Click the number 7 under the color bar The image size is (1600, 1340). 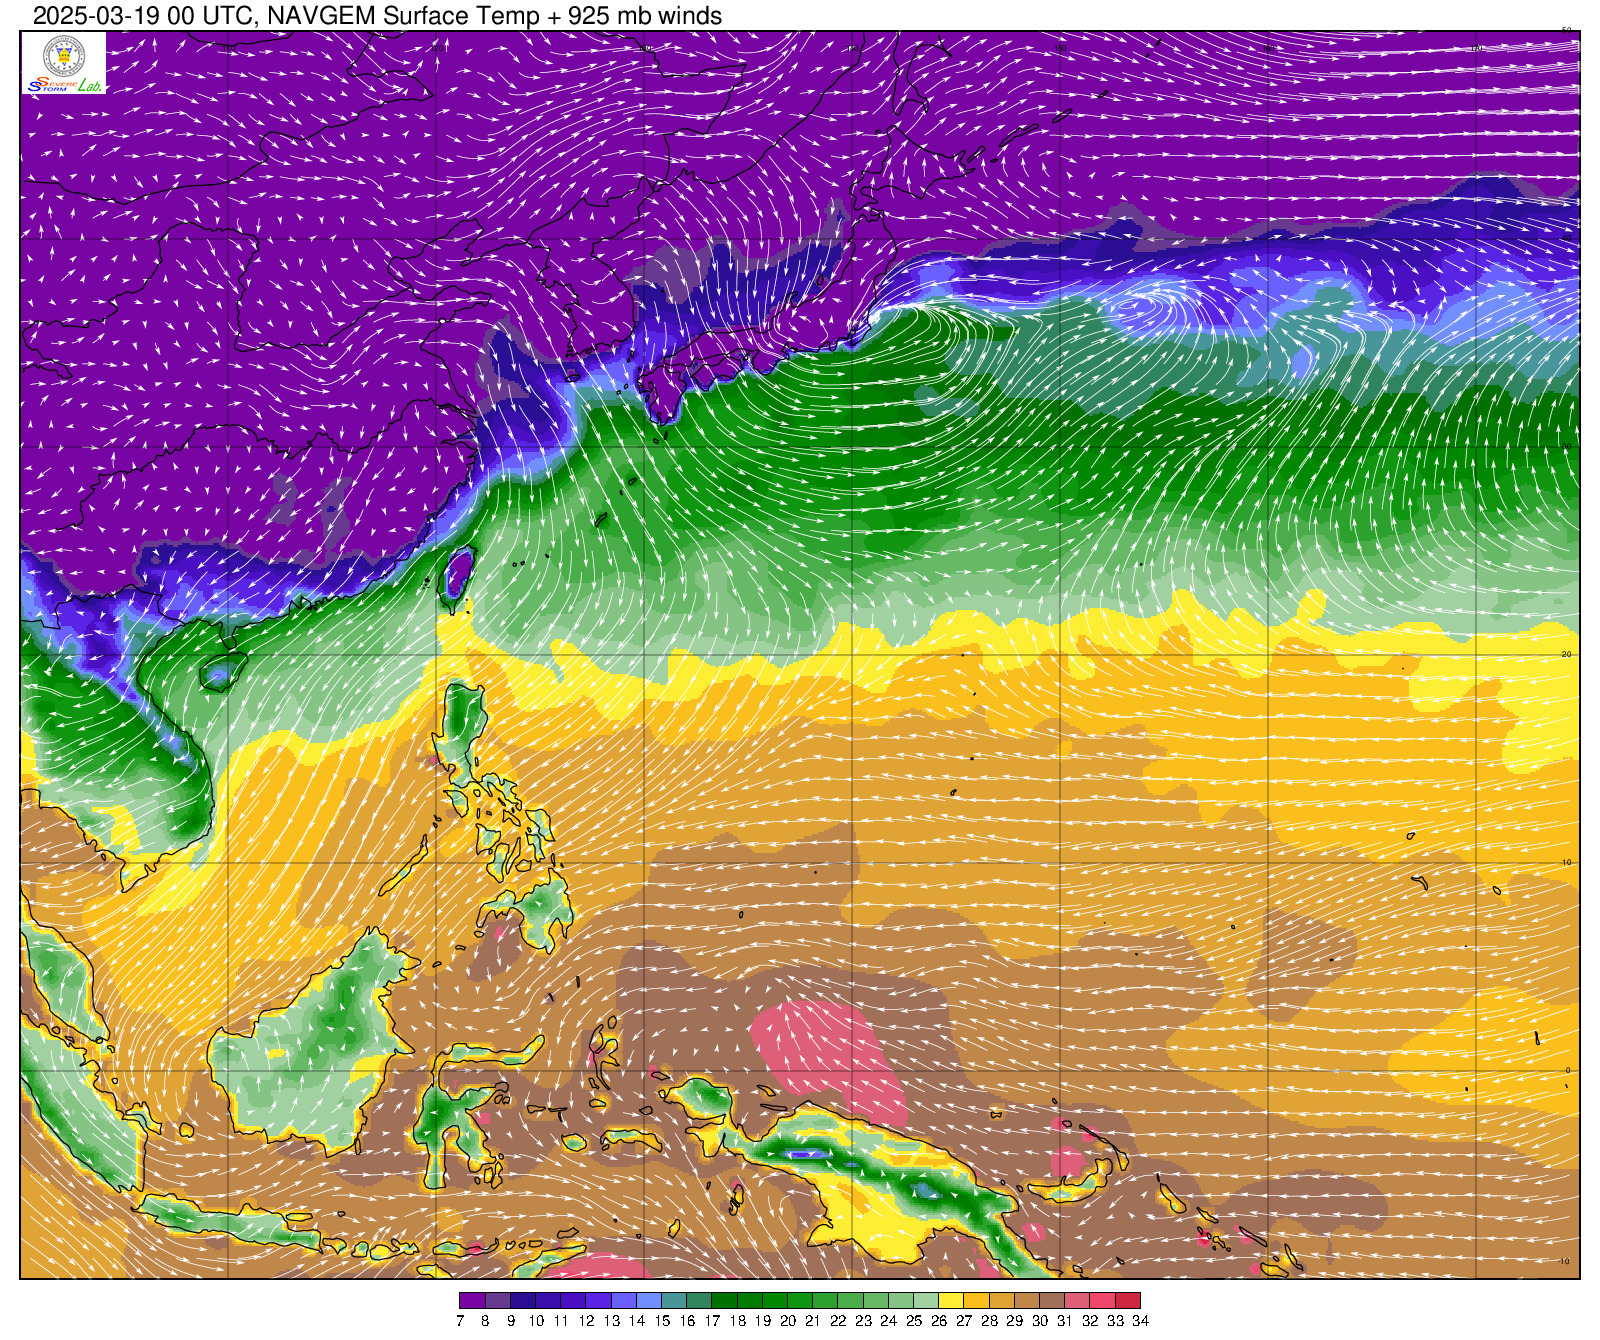460,1321
